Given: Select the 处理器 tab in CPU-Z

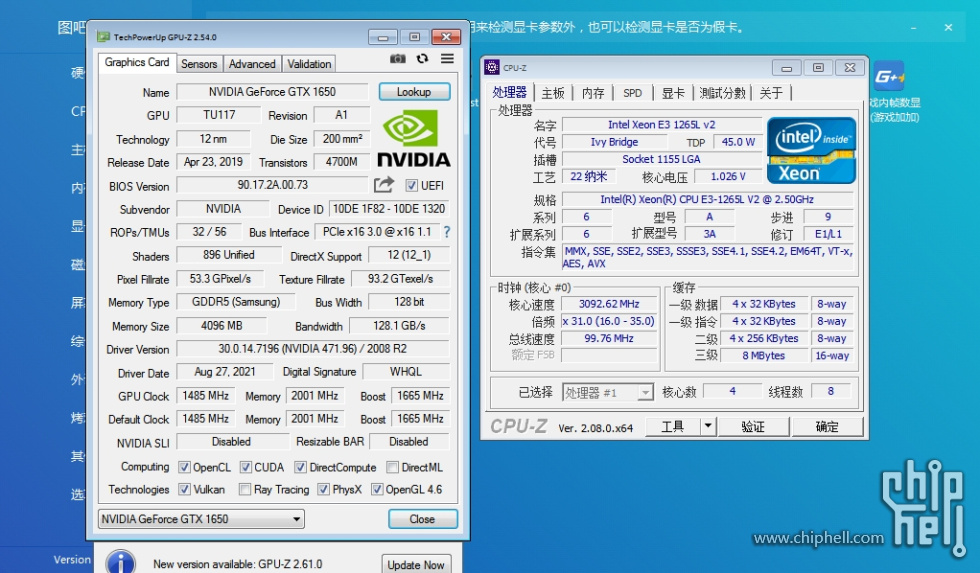Looking at the screenshot, I should click(x=509, y=92).
